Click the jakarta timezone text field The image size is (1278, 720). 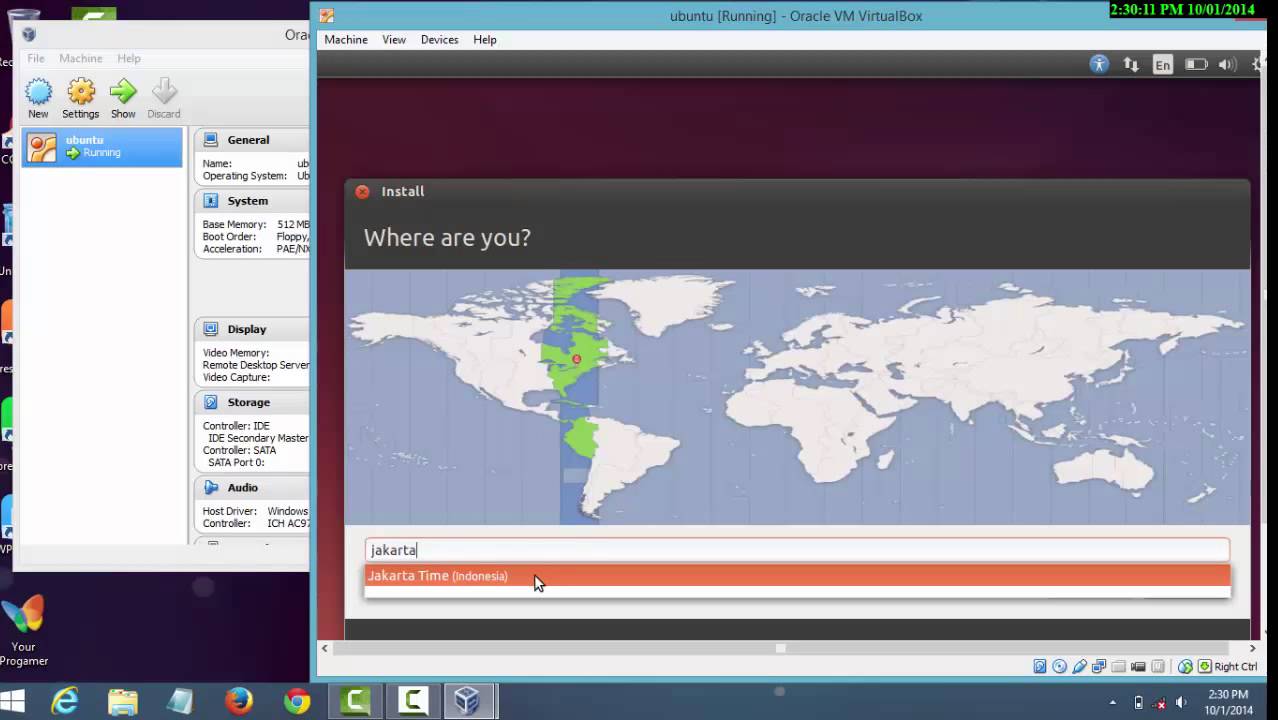coord(797,550)
